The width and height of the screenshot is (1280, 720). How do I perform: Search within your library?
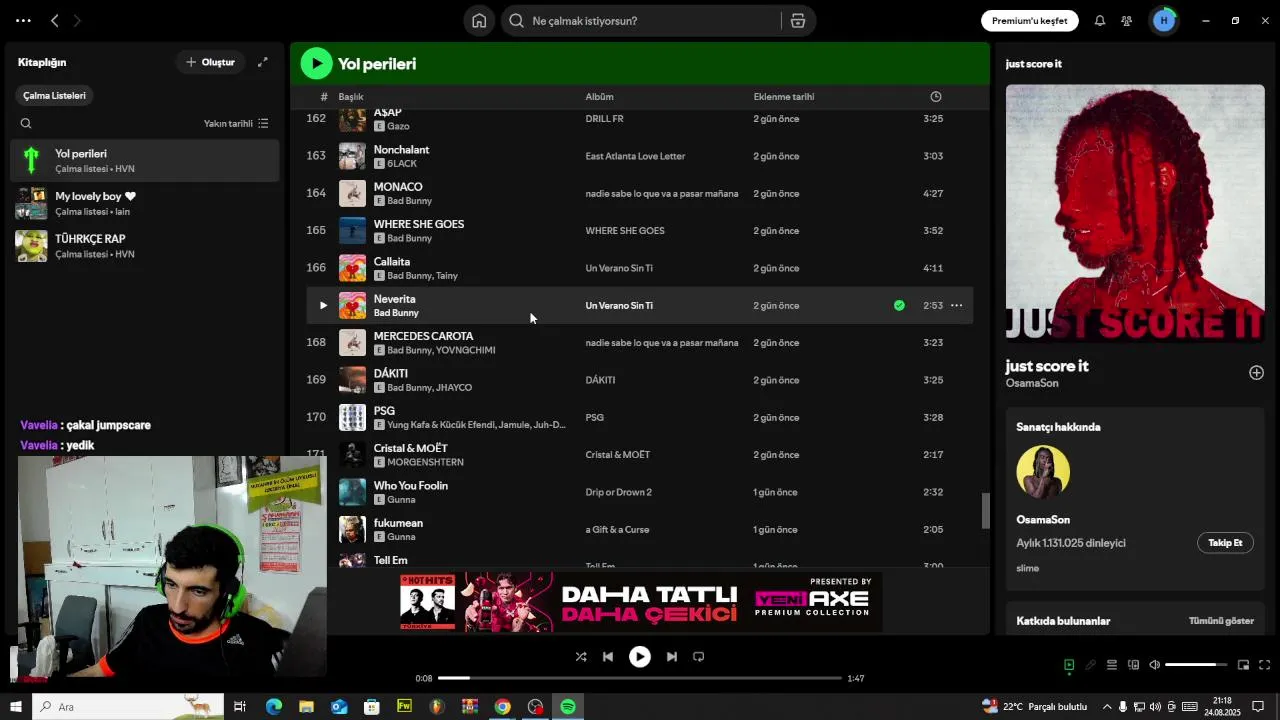(x=26, y=124)
